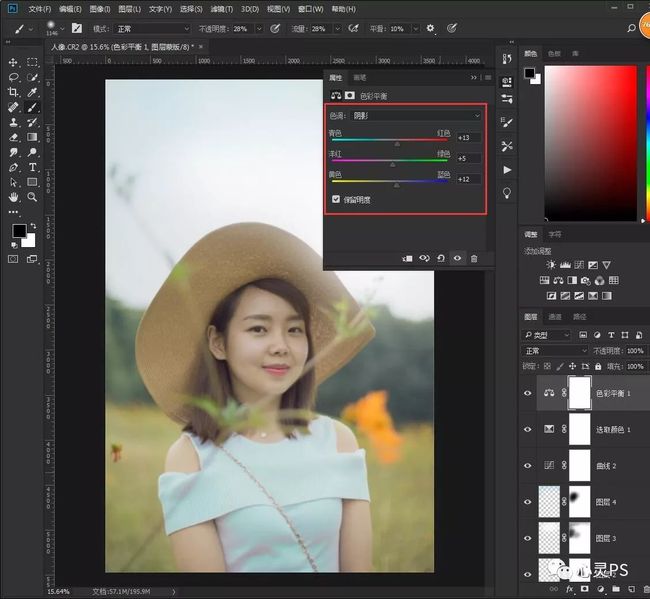The width and height of the screenshot is (650, 599).
Task: Switch to the 色板 tab
Action: (x=554, y=53)
